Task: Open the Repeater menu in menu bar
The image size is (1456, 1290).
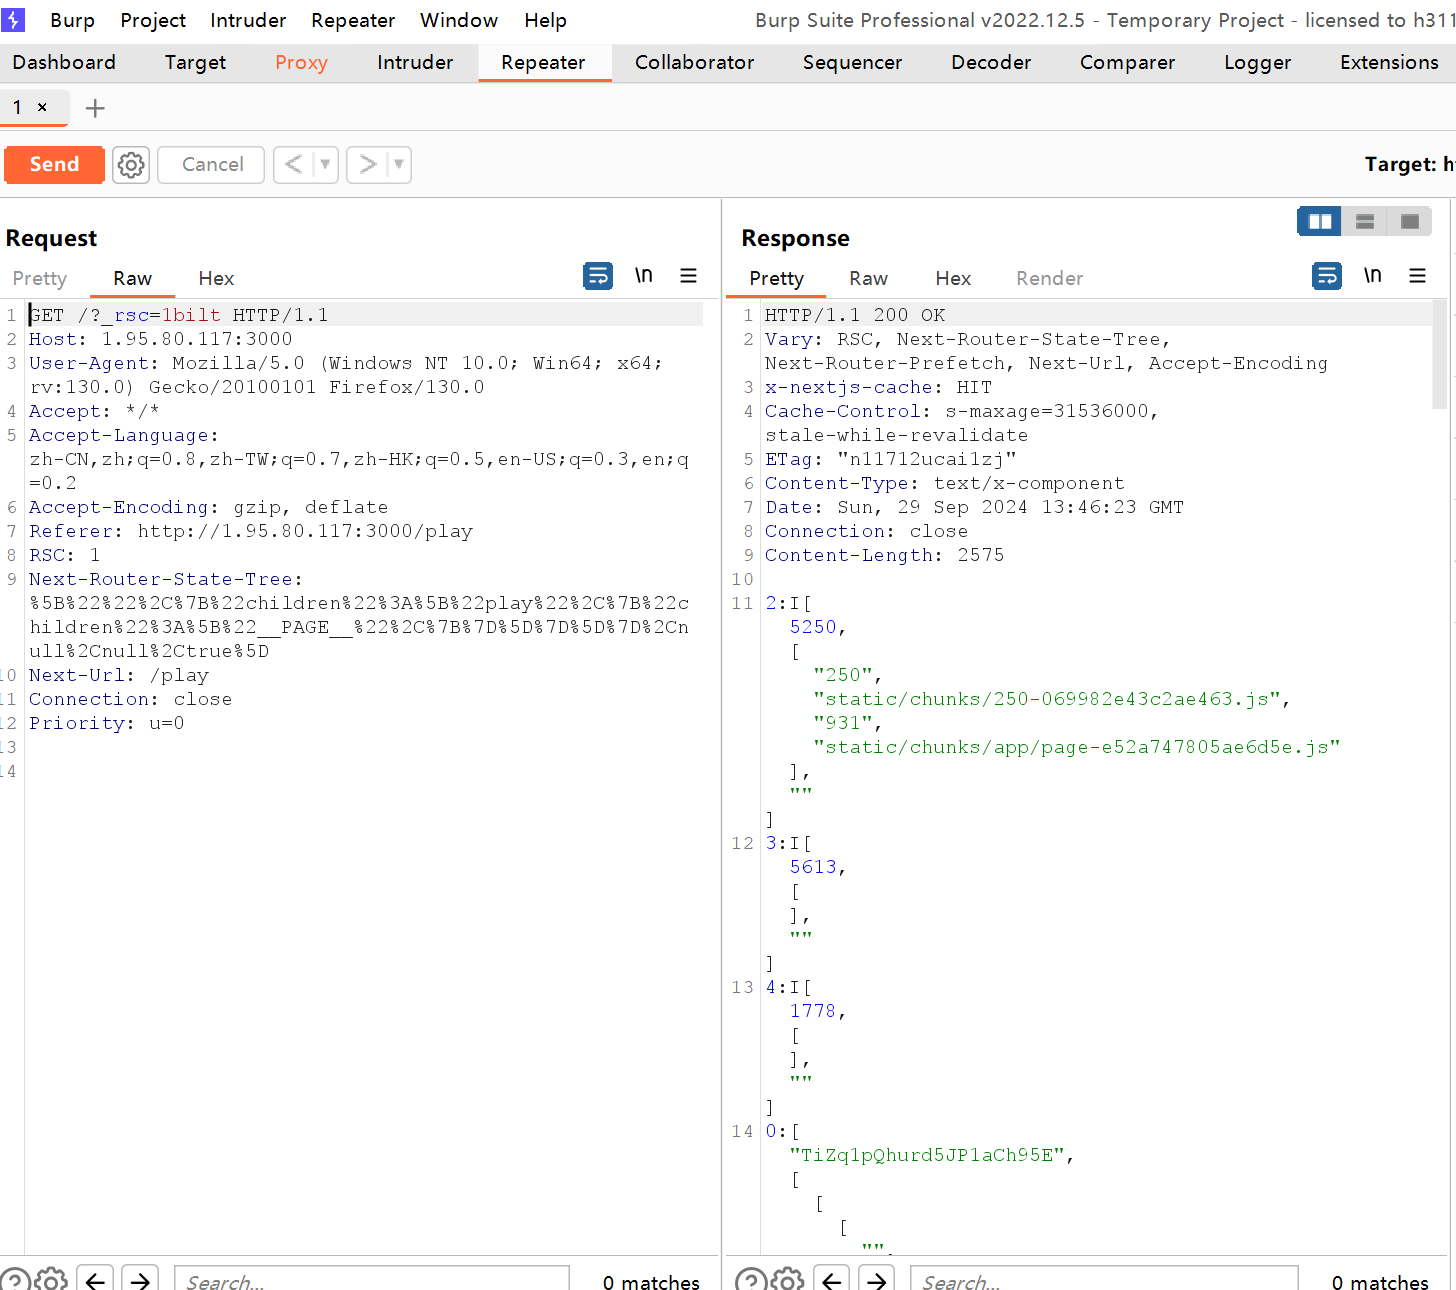Action: click(353, 20)
